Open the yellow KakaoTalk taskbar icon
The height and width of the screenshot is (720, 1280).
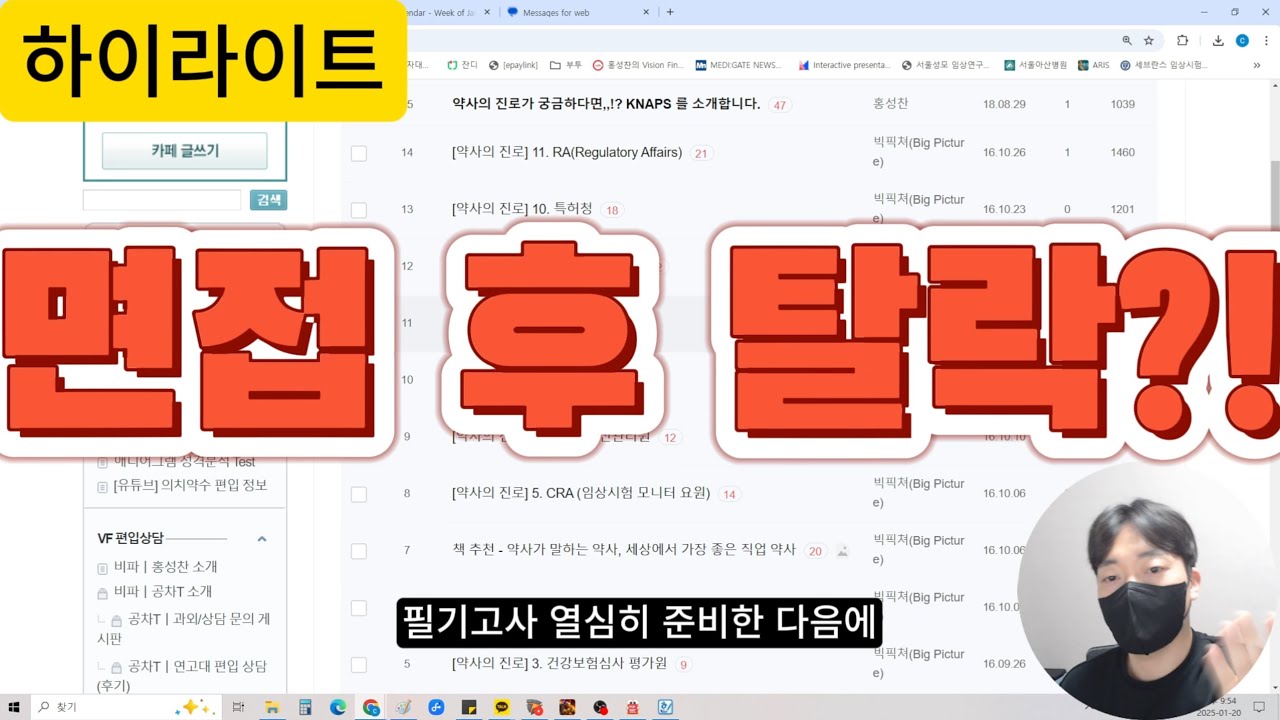(502, 707)
